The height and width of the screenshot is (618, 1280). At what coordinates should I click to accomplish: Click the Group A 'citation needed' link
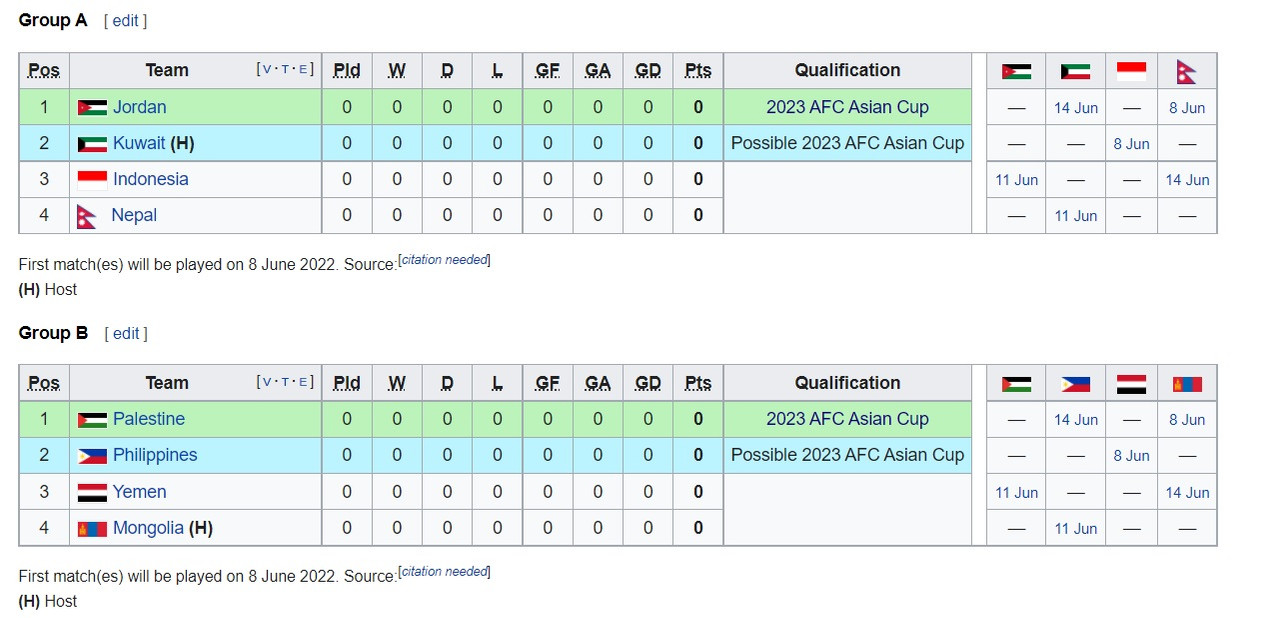[444, 260]
